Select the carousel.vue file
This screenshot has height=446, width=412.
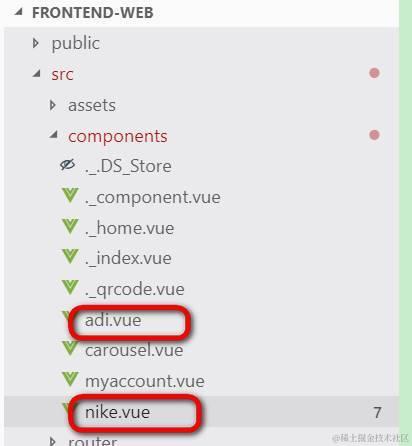tap(134, 350)
